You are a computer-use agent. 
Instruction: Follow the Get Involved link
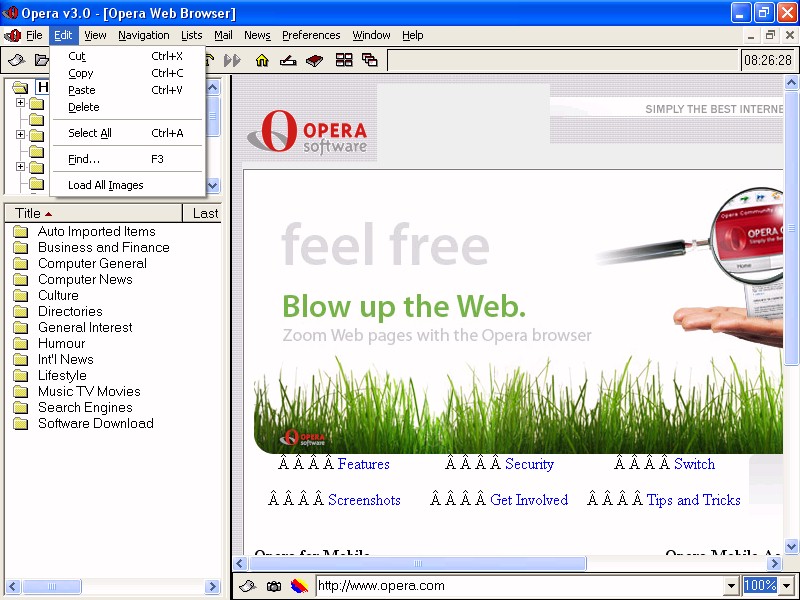(x=529, y=499)
